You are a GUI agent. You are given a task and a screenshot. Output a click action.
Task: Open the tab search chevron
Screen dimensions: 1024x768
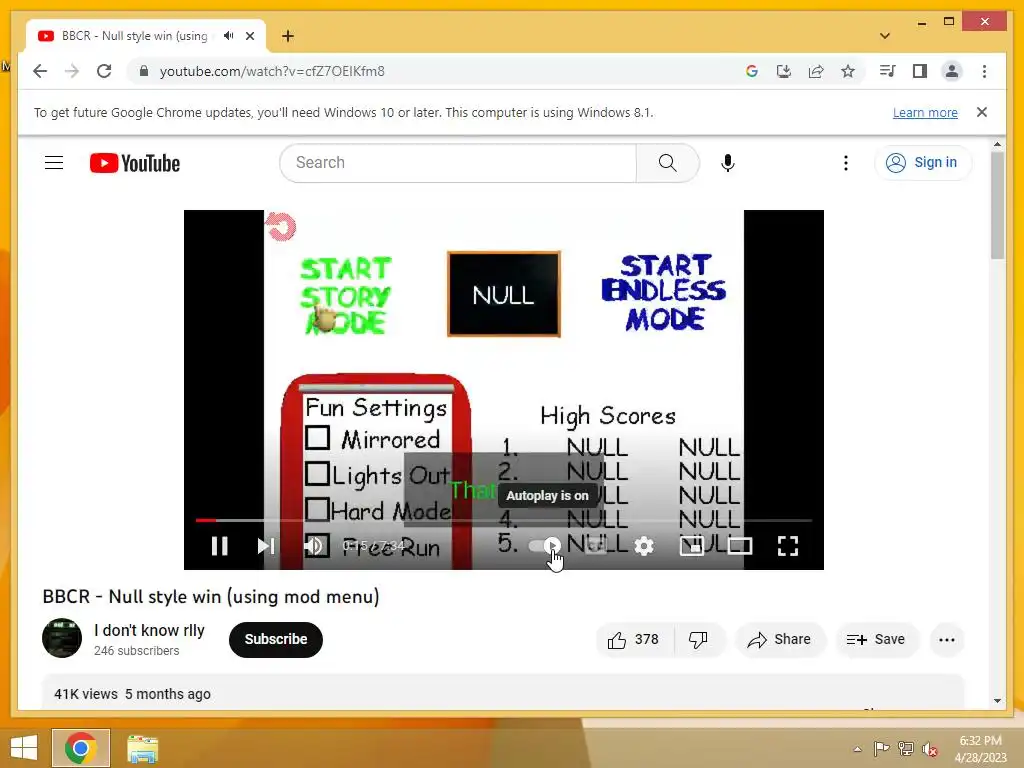coord(885,36)
